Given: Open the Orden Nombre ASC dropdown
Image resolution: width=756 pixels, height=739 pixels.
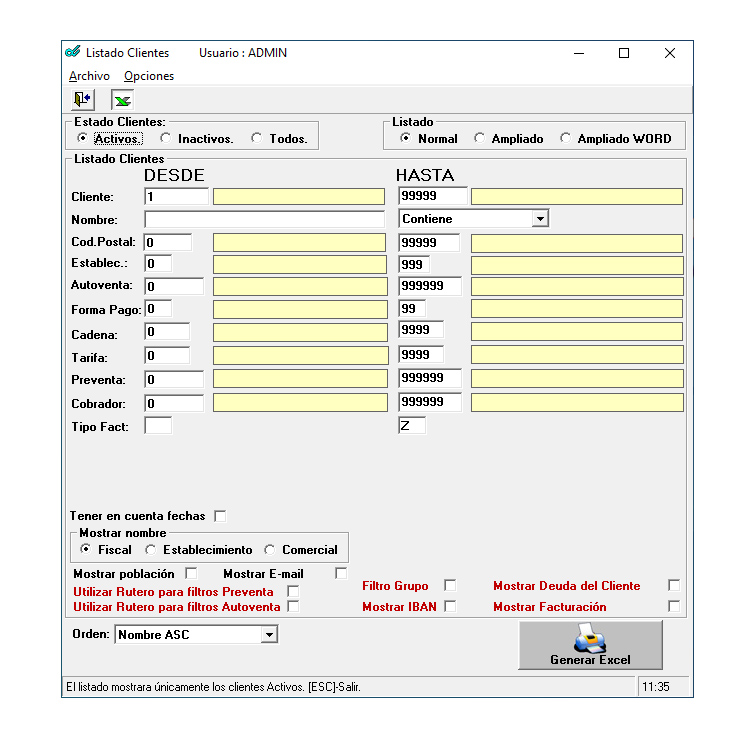Looking at the screenshot, I should coord(196,634).
